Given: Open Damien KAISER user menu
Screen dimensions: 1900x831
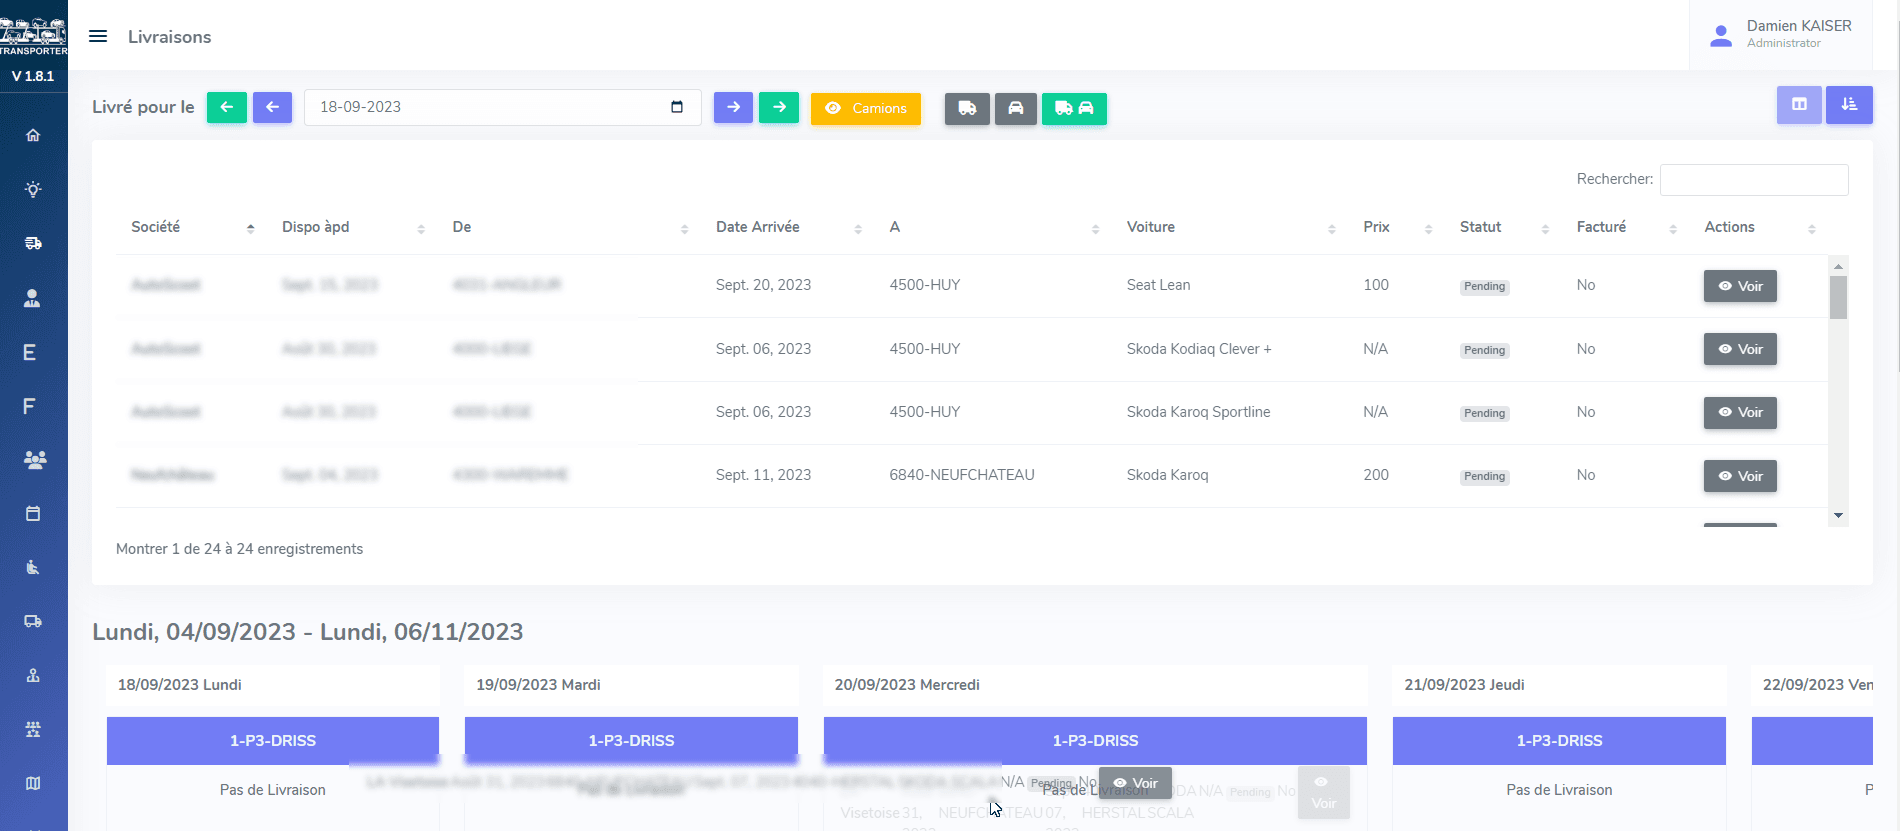Looking at the screenshot, I should [x=1784, y=35].
